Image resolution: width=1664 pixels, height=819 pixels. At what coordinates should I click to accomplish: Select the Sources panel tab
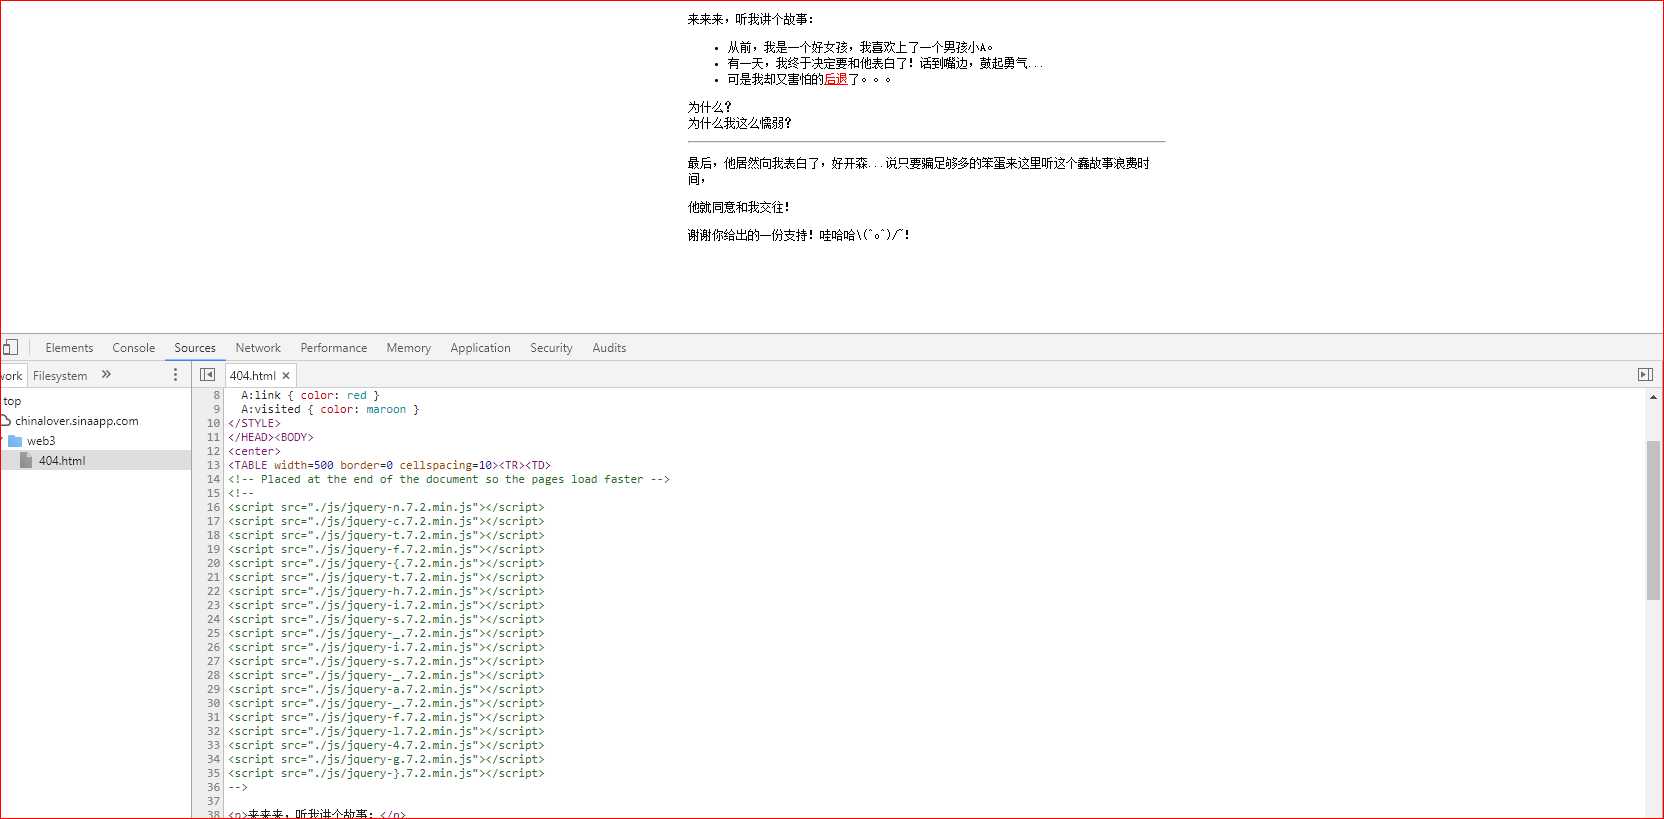click(195, 348)
